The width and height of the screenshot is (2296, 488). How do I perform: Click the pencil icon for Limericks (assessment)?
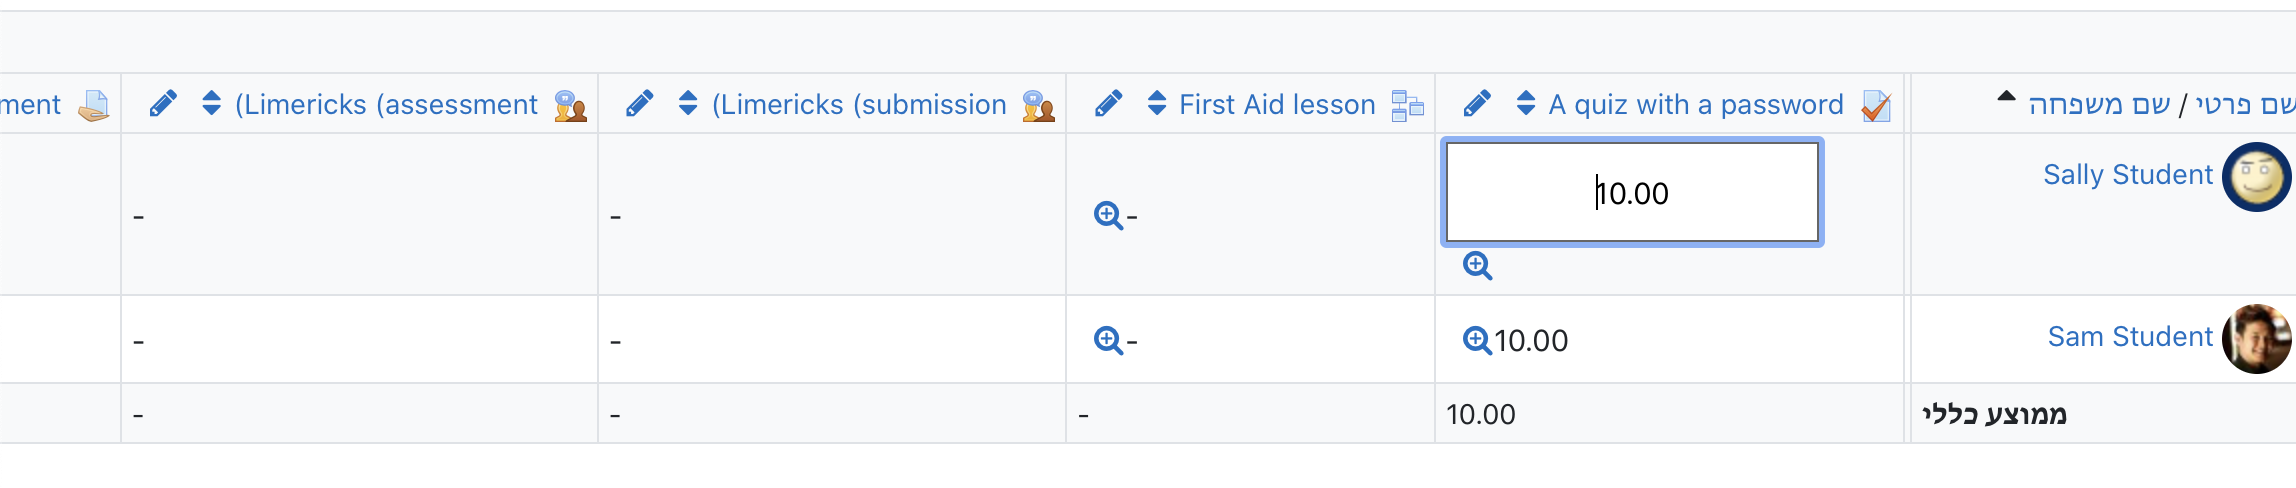[163, 103]
